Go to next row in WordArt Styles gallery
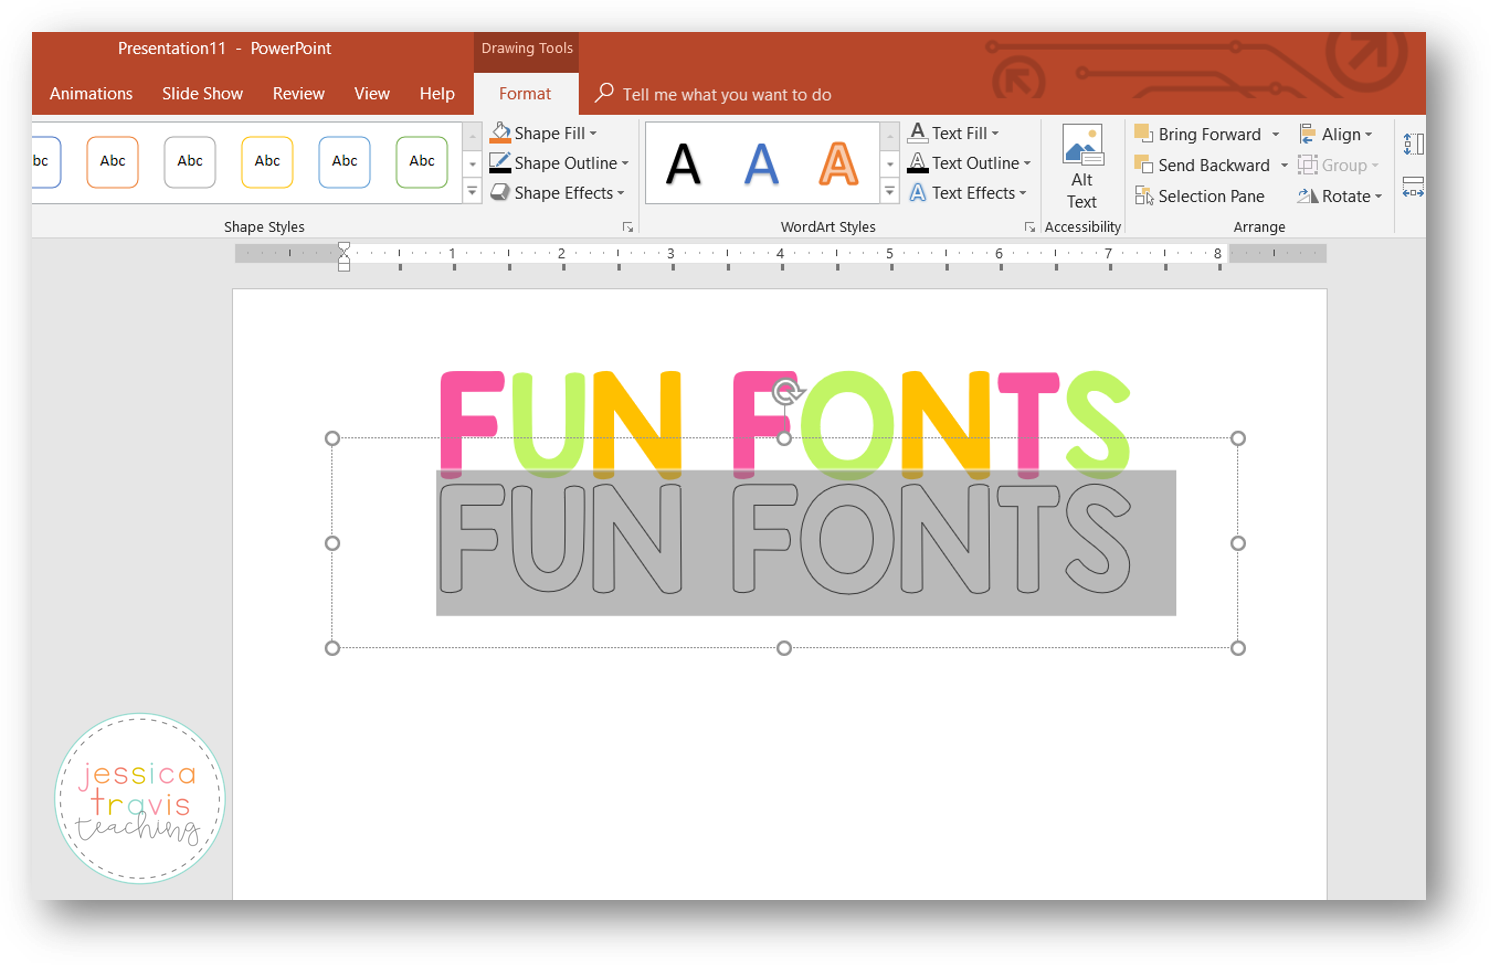 889,163
